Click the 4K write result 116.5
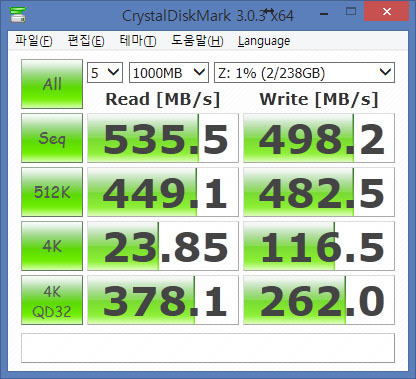416x379 pixels. pos(319,246)
